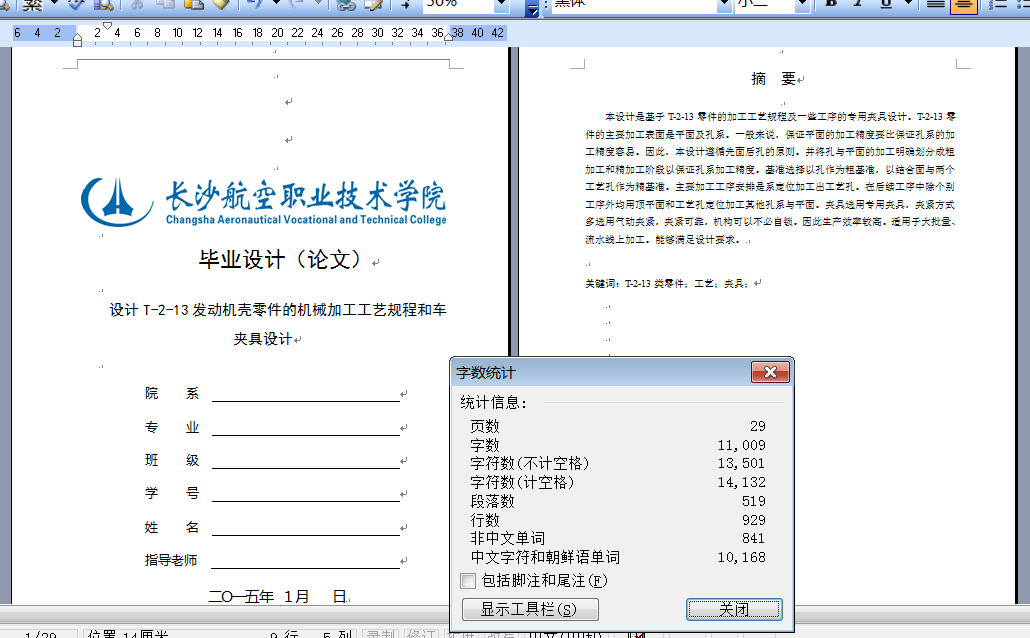Click the Changsha Aeronautical college logo image
The width and height of the screenshot is (1030, 638).
(264, 202)
